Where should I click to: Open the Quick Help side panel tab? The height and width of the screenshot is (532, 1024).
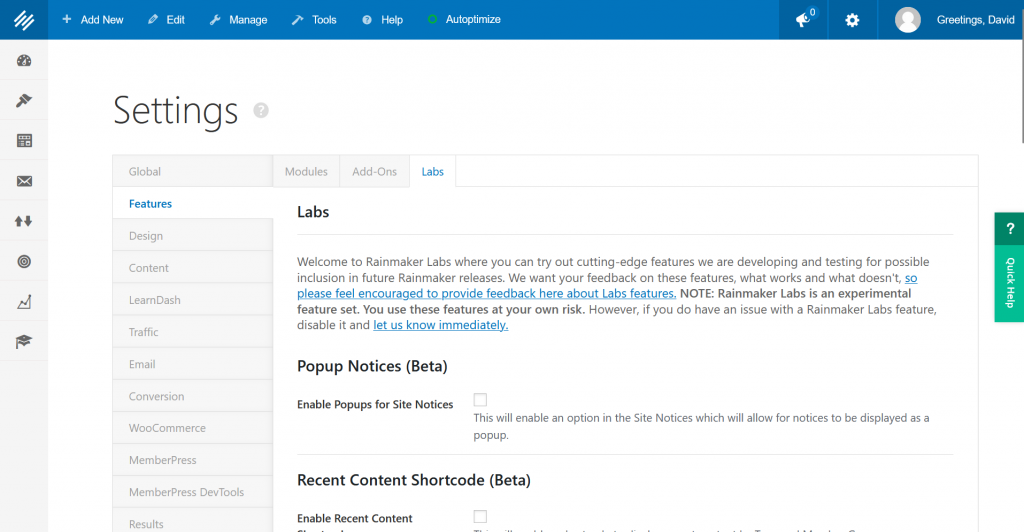pyautogui.click(x=1010, y=283)
